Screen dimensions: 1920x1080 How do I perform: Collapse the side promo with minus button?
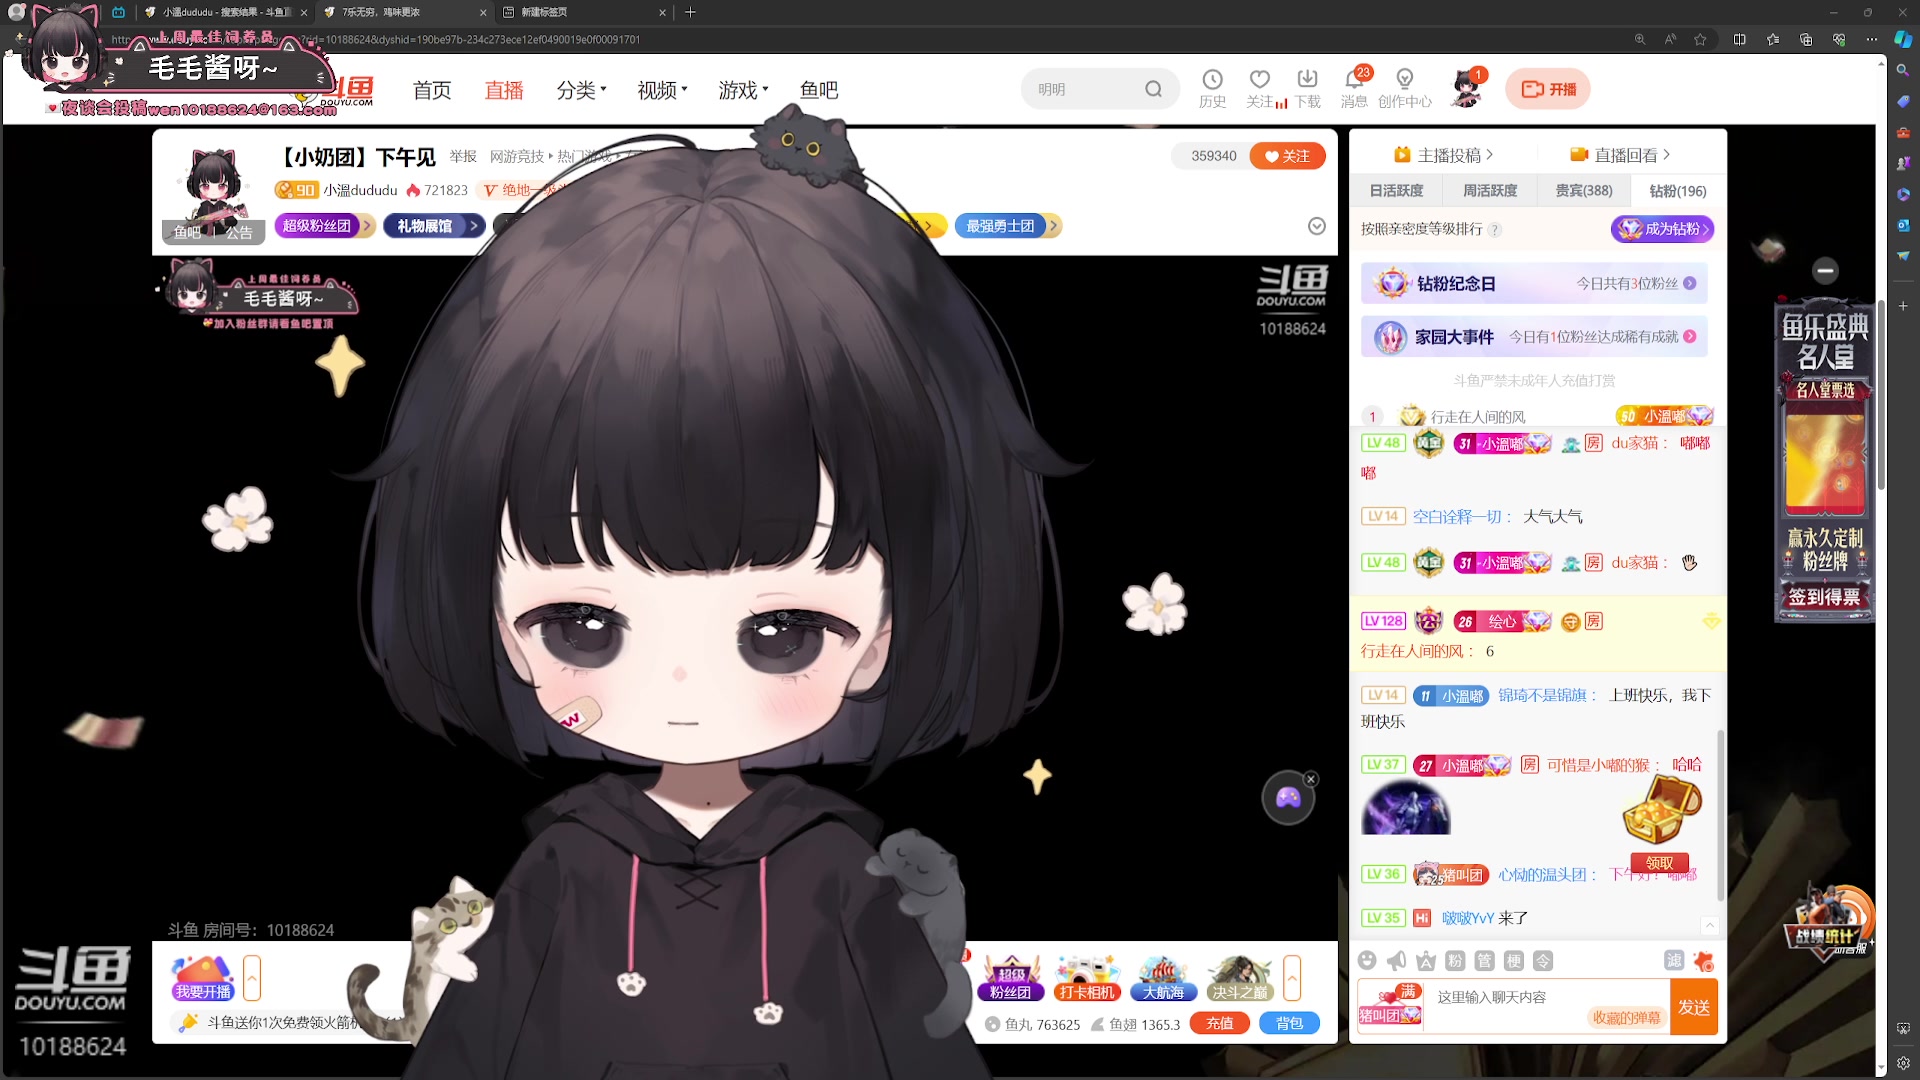pyautogui.click(x=1825, y=270)
